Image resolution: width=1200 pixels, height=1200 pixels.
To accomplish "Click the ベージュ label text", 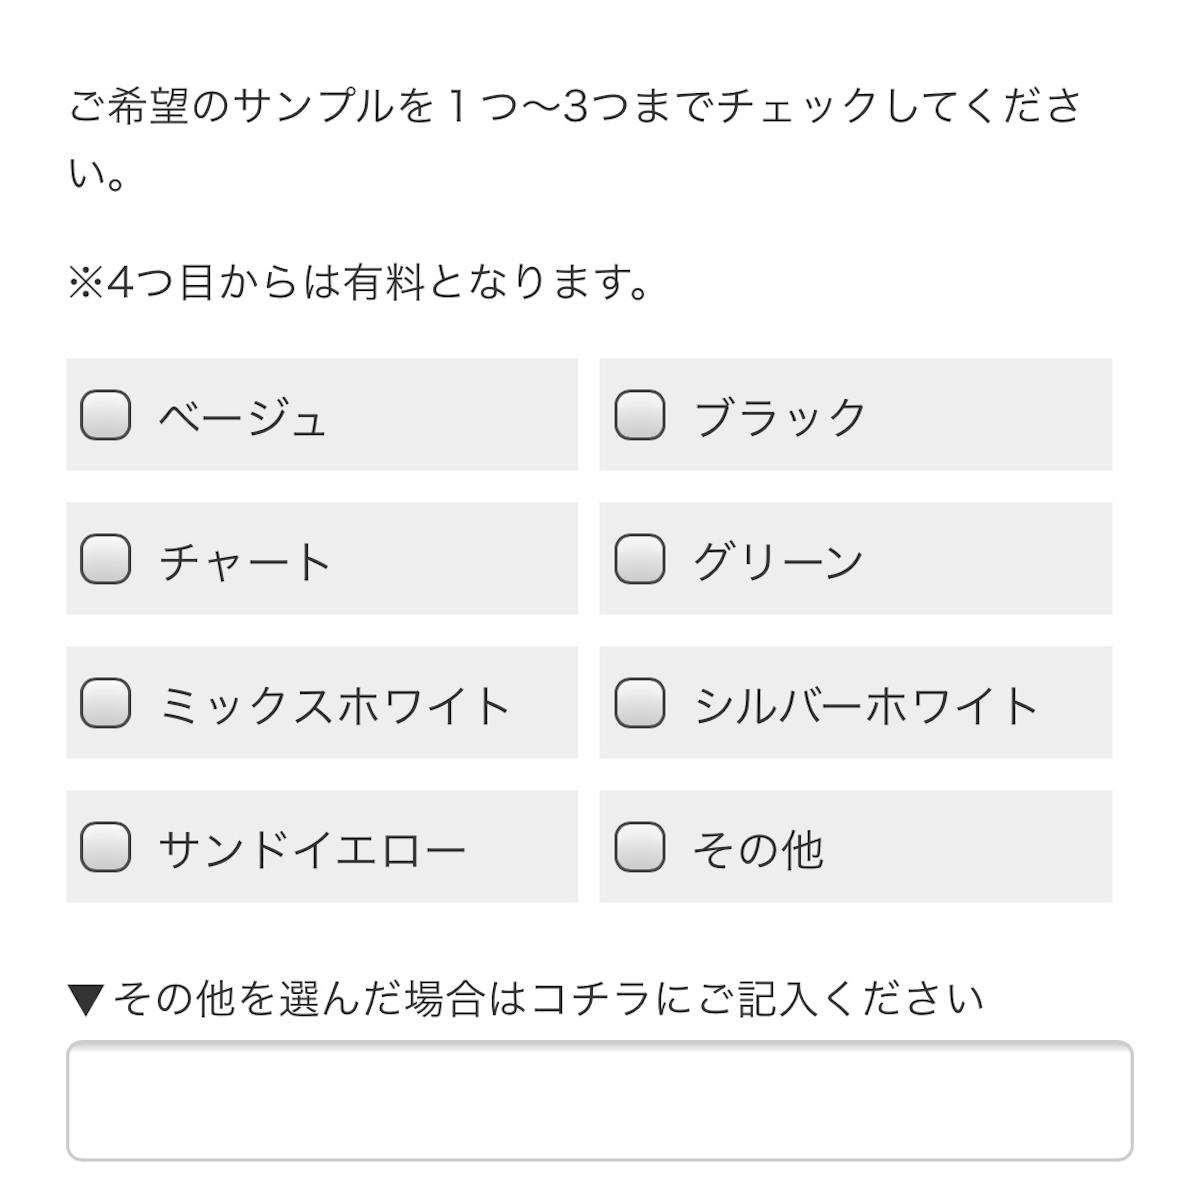I will [x=243, y=417].
